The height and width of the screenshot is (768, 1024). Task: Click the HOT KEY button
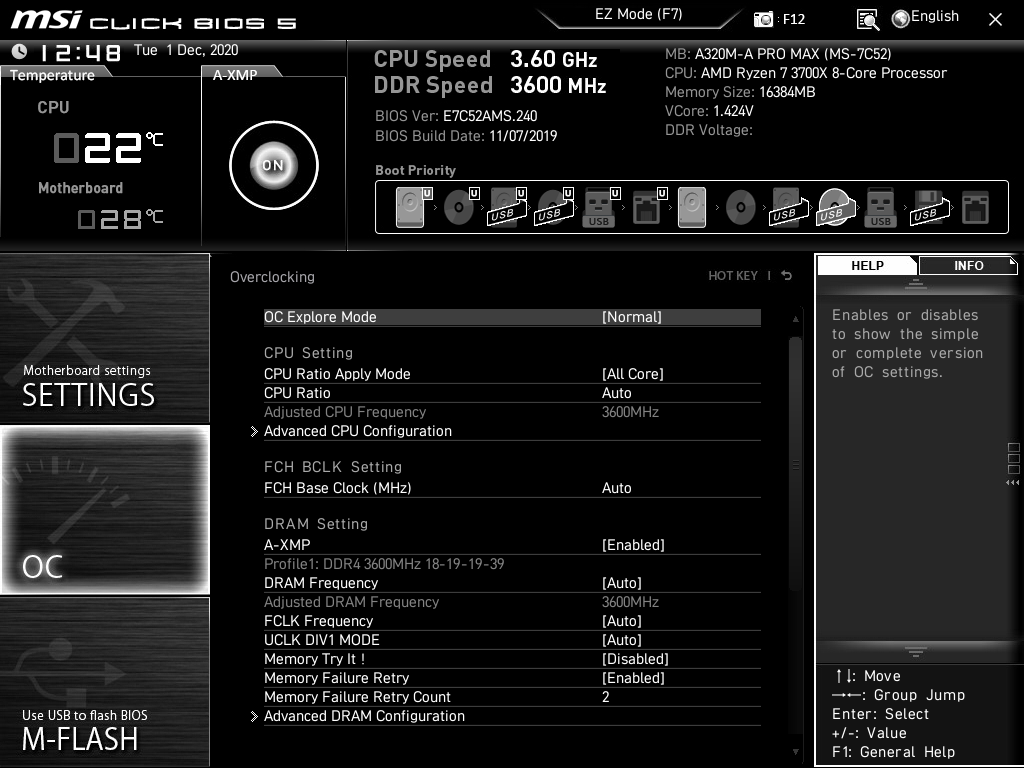(733, 276)
